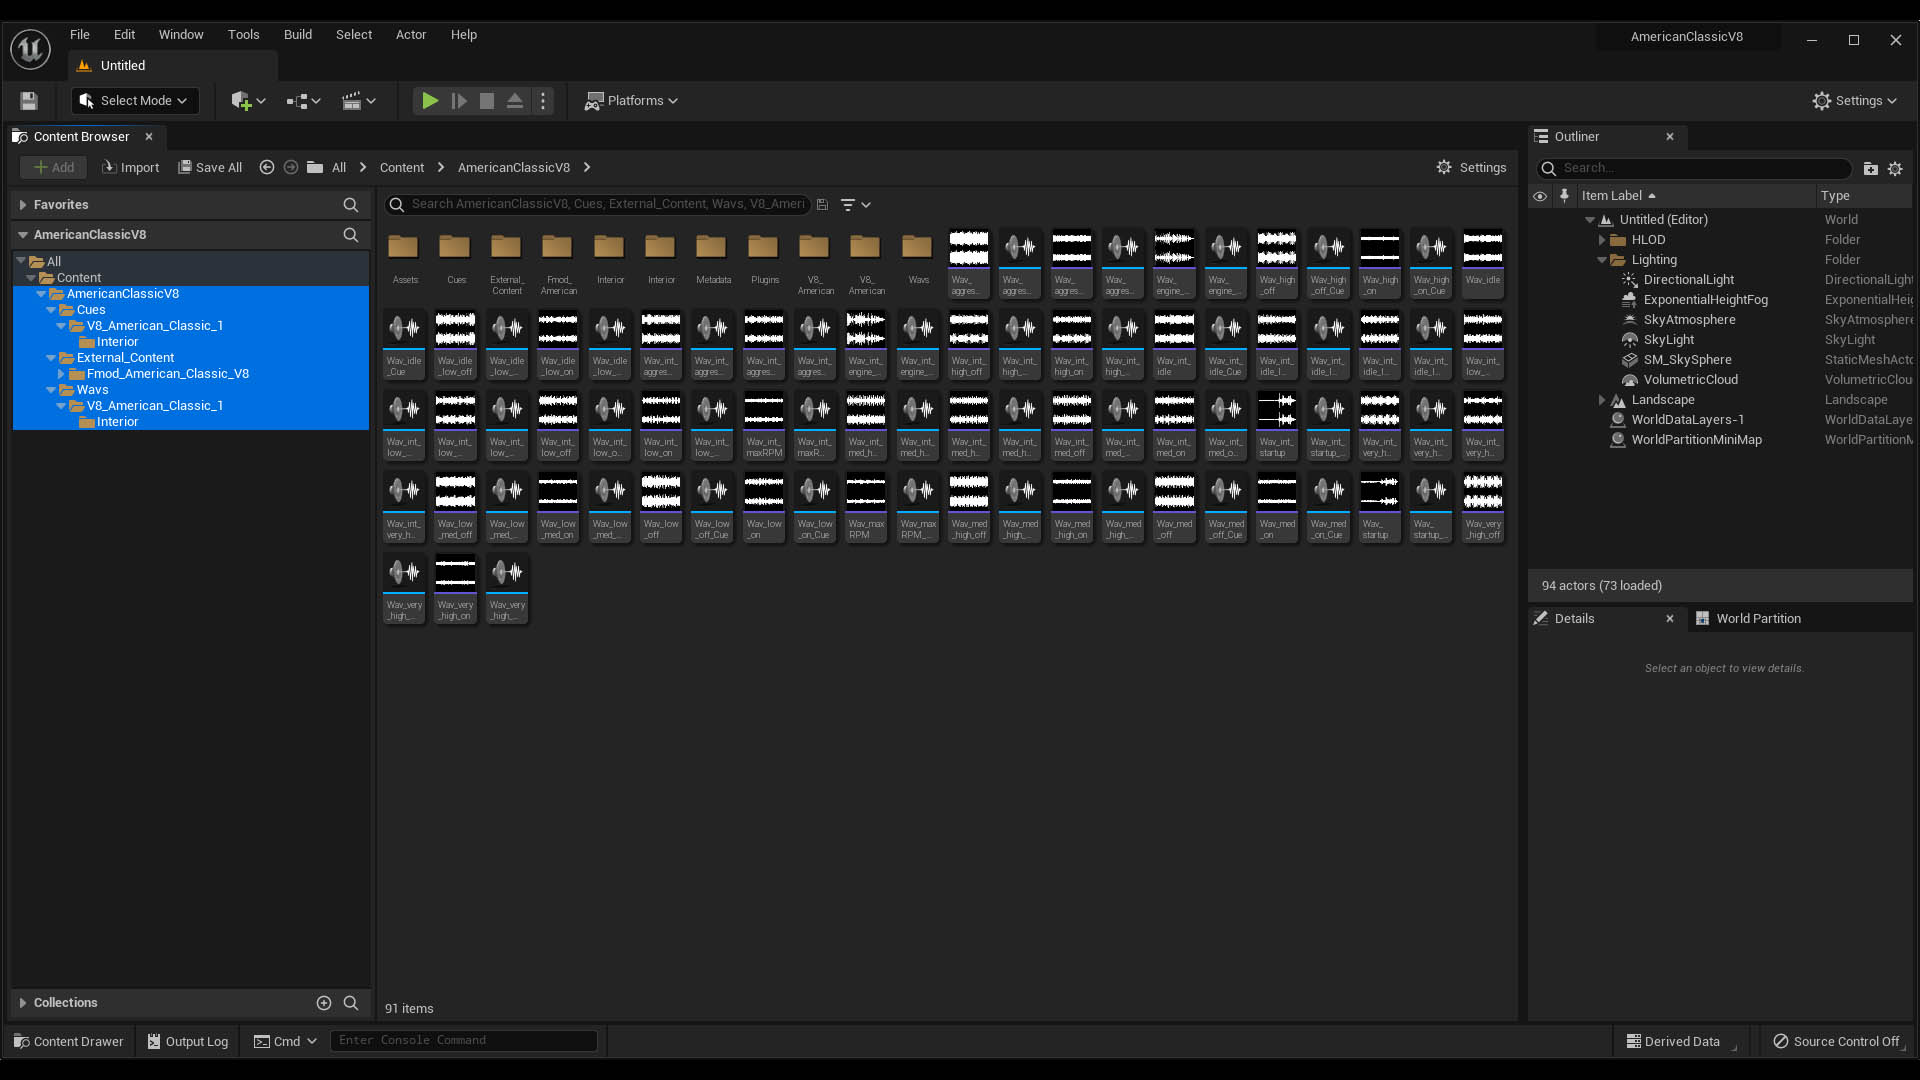Toggle Source Control Off status
Screen dimensions: 1920x1080
(1836, 1041)
